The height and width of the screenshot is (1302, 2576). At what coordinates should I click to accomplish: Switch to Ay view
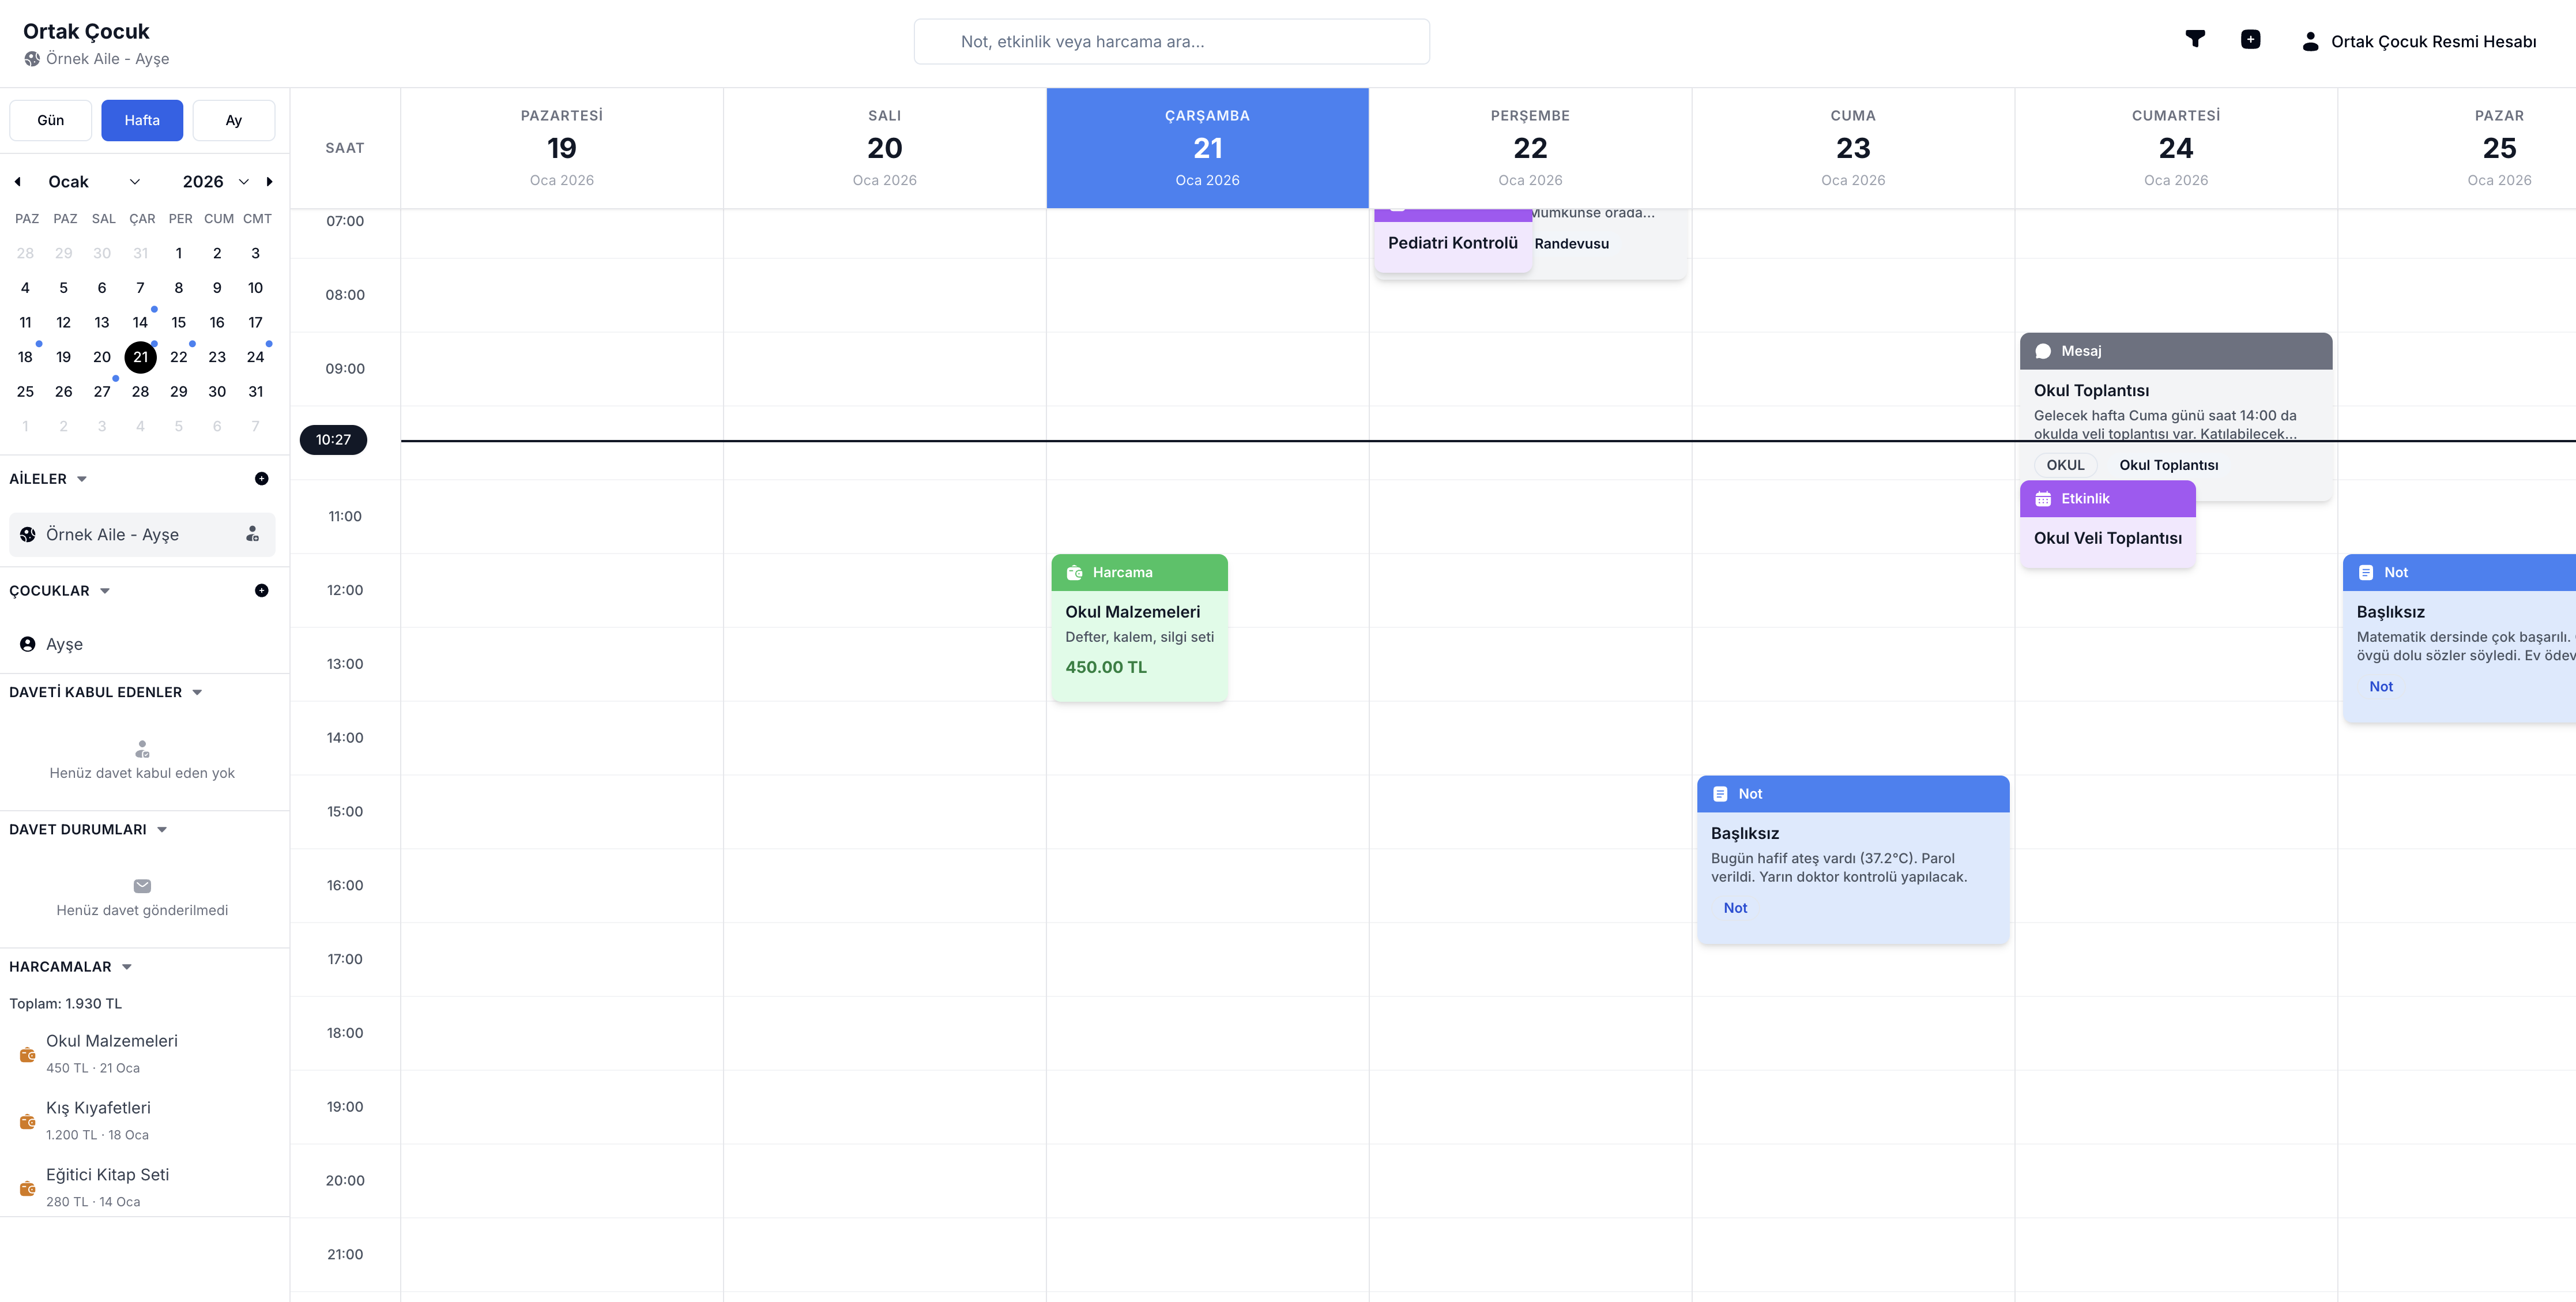(233, 120)
